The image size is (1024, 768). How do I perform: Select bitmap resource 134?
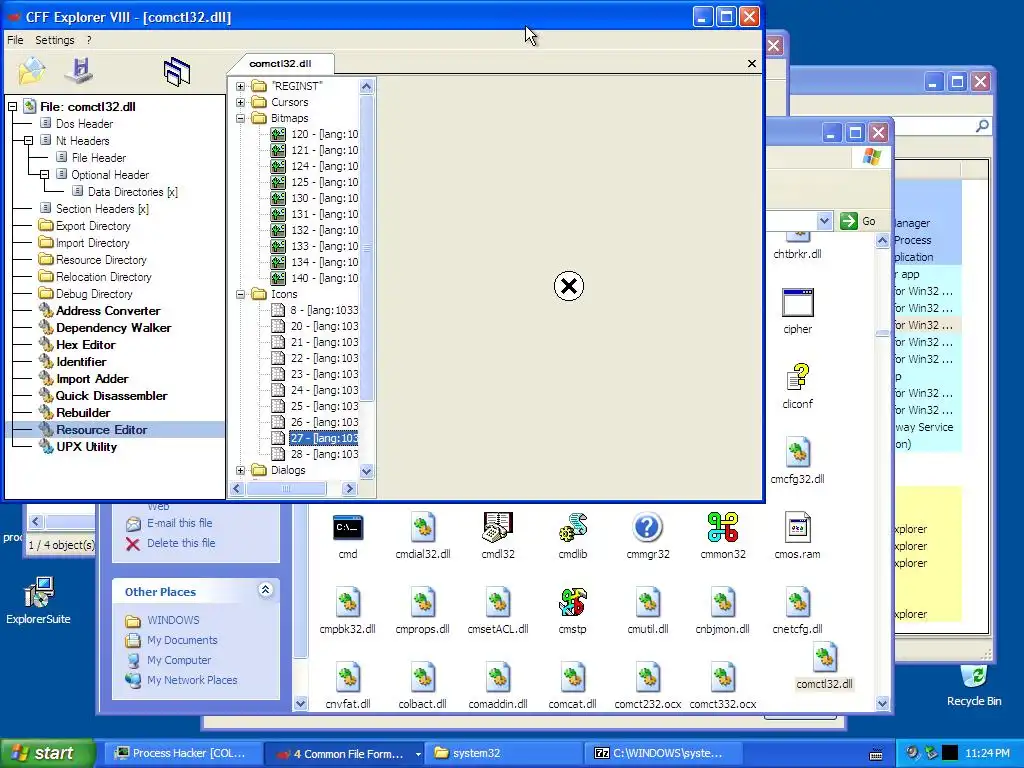pyautogui.click(x=324, y=262)
